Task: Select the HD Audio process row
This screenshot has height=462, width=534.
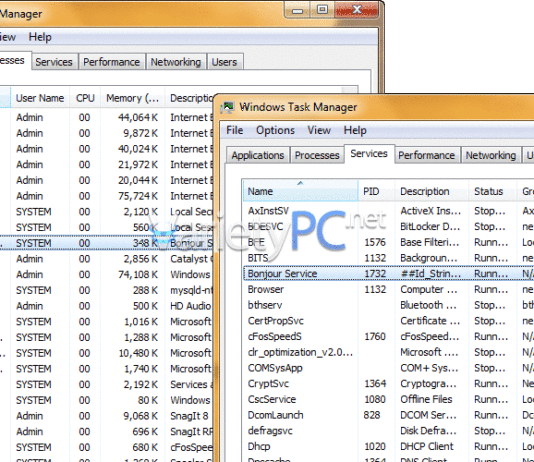Action: (107, 306)
